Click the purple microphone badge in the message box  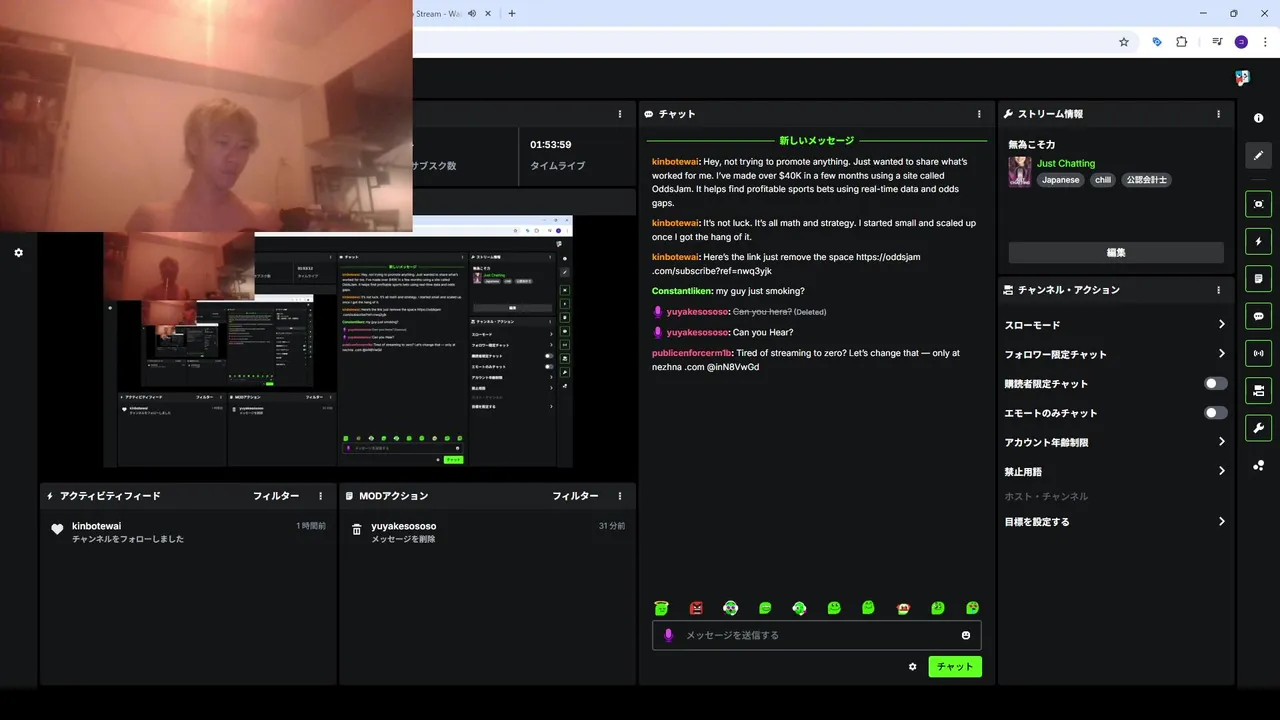click(x=669, y=635)
